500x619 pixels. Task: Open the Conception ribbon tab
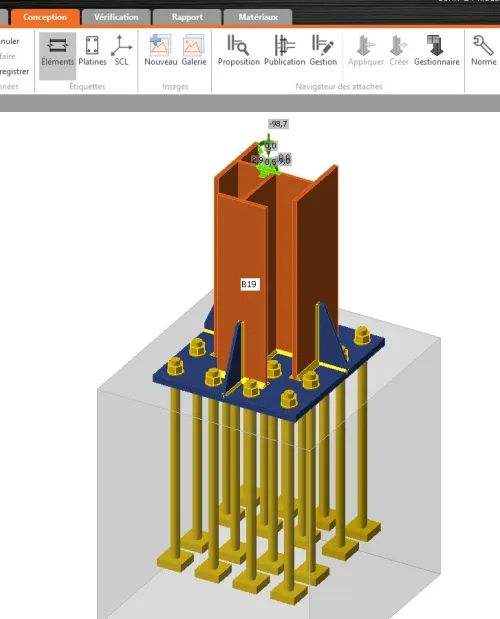click(x=45, y=17)
